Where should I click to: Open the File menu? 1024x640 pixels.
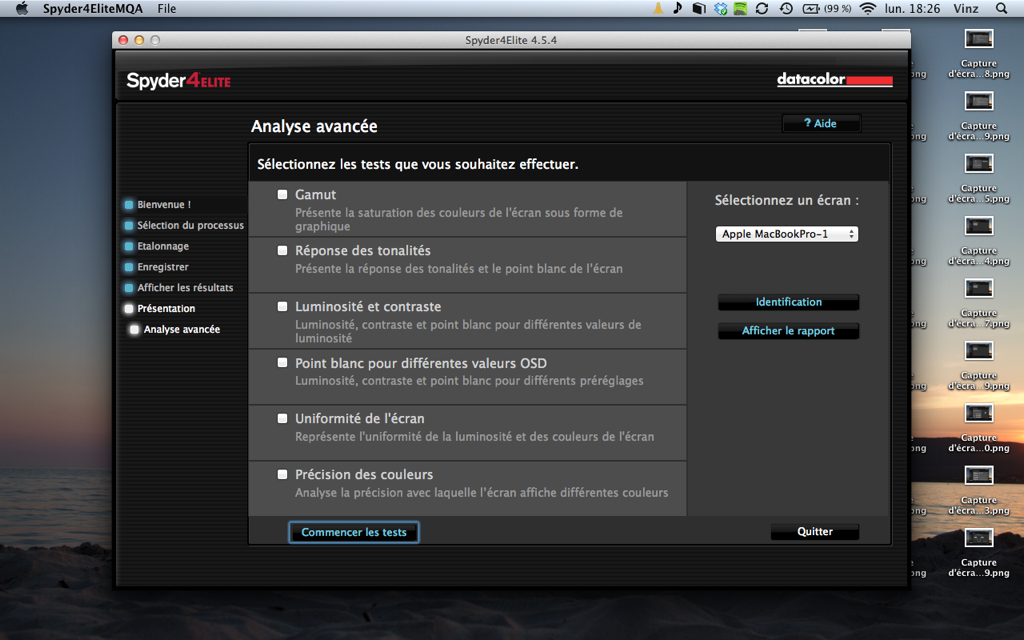point(167,8)
